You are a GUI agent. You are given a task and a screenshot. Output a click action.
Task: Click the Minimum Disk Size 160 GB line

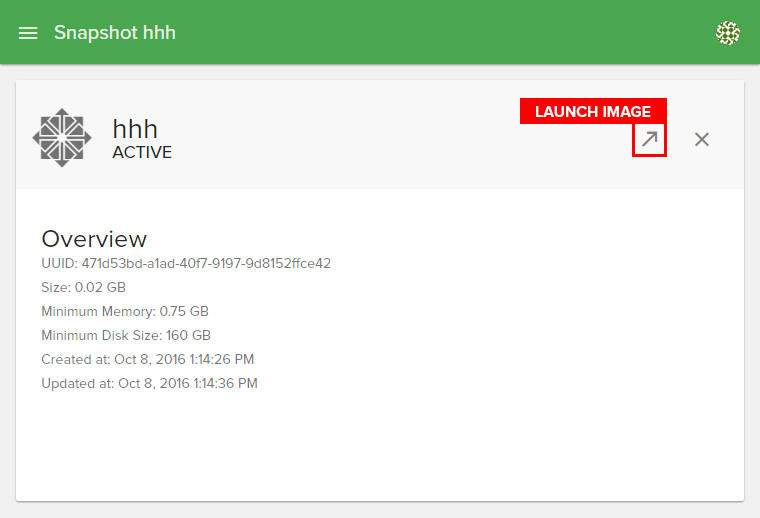click(126, 336)
